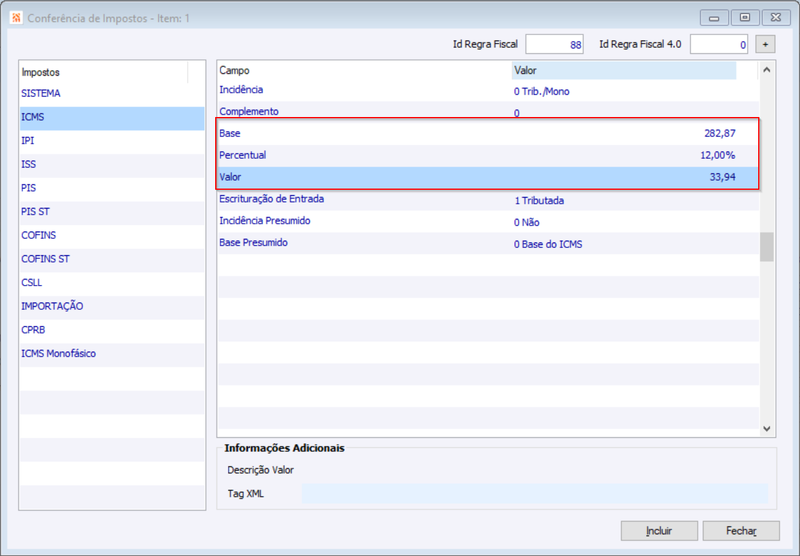This screenshot has height=556, width=800.
Task: Select IMPORTAÇÃO in the Impostos list
Action: click(x=112, y=306)
